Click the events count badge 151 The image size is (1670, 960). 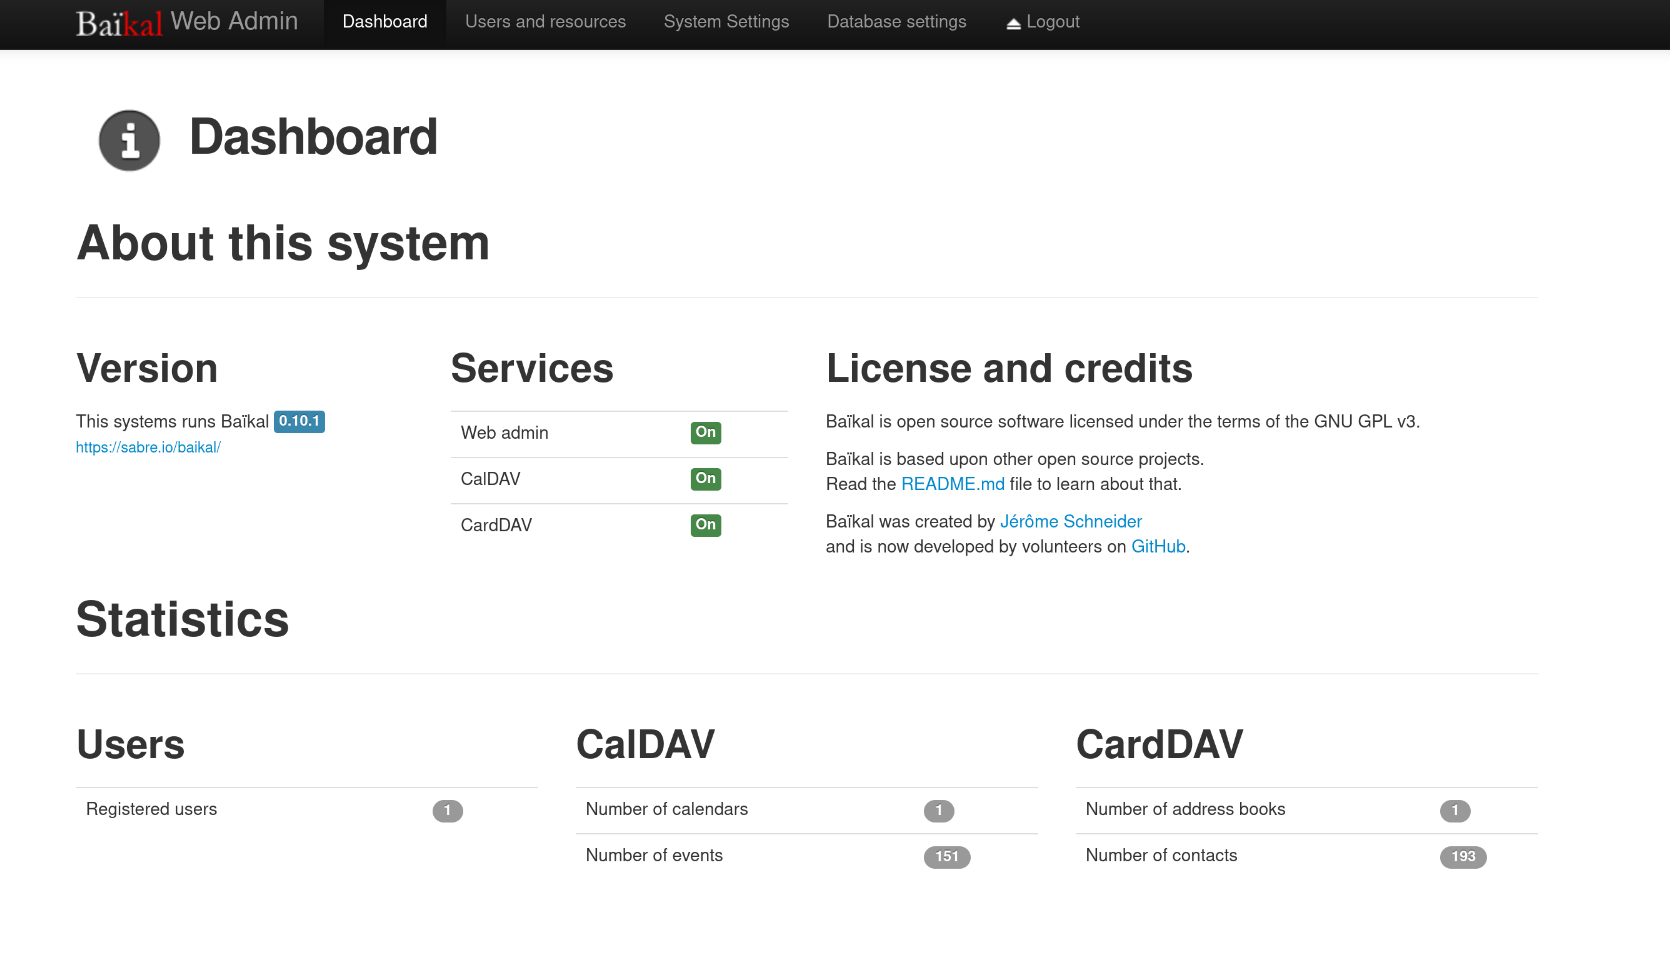point(946,857)
